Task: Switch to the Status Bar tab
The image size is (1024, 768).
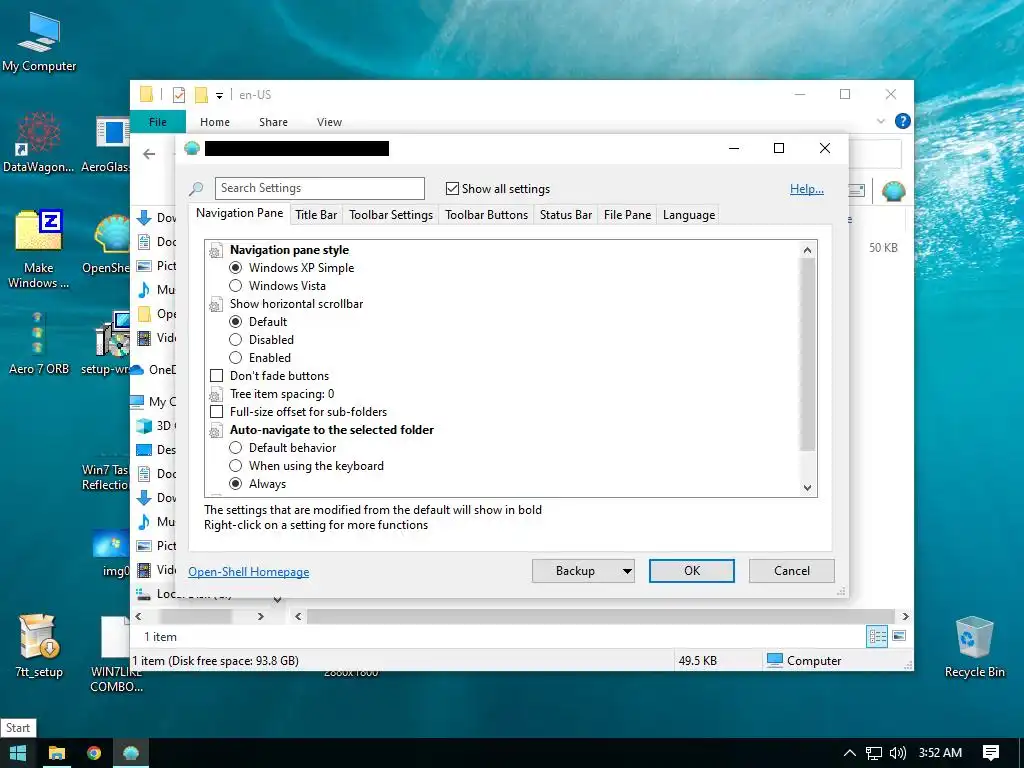Action: coord(566,215)
